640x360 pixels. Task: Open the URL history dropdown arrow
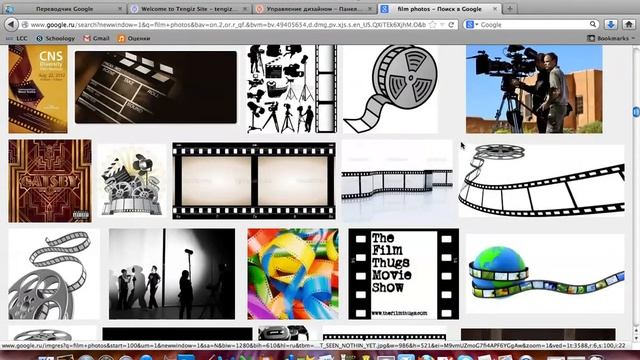tap(442, 25)
